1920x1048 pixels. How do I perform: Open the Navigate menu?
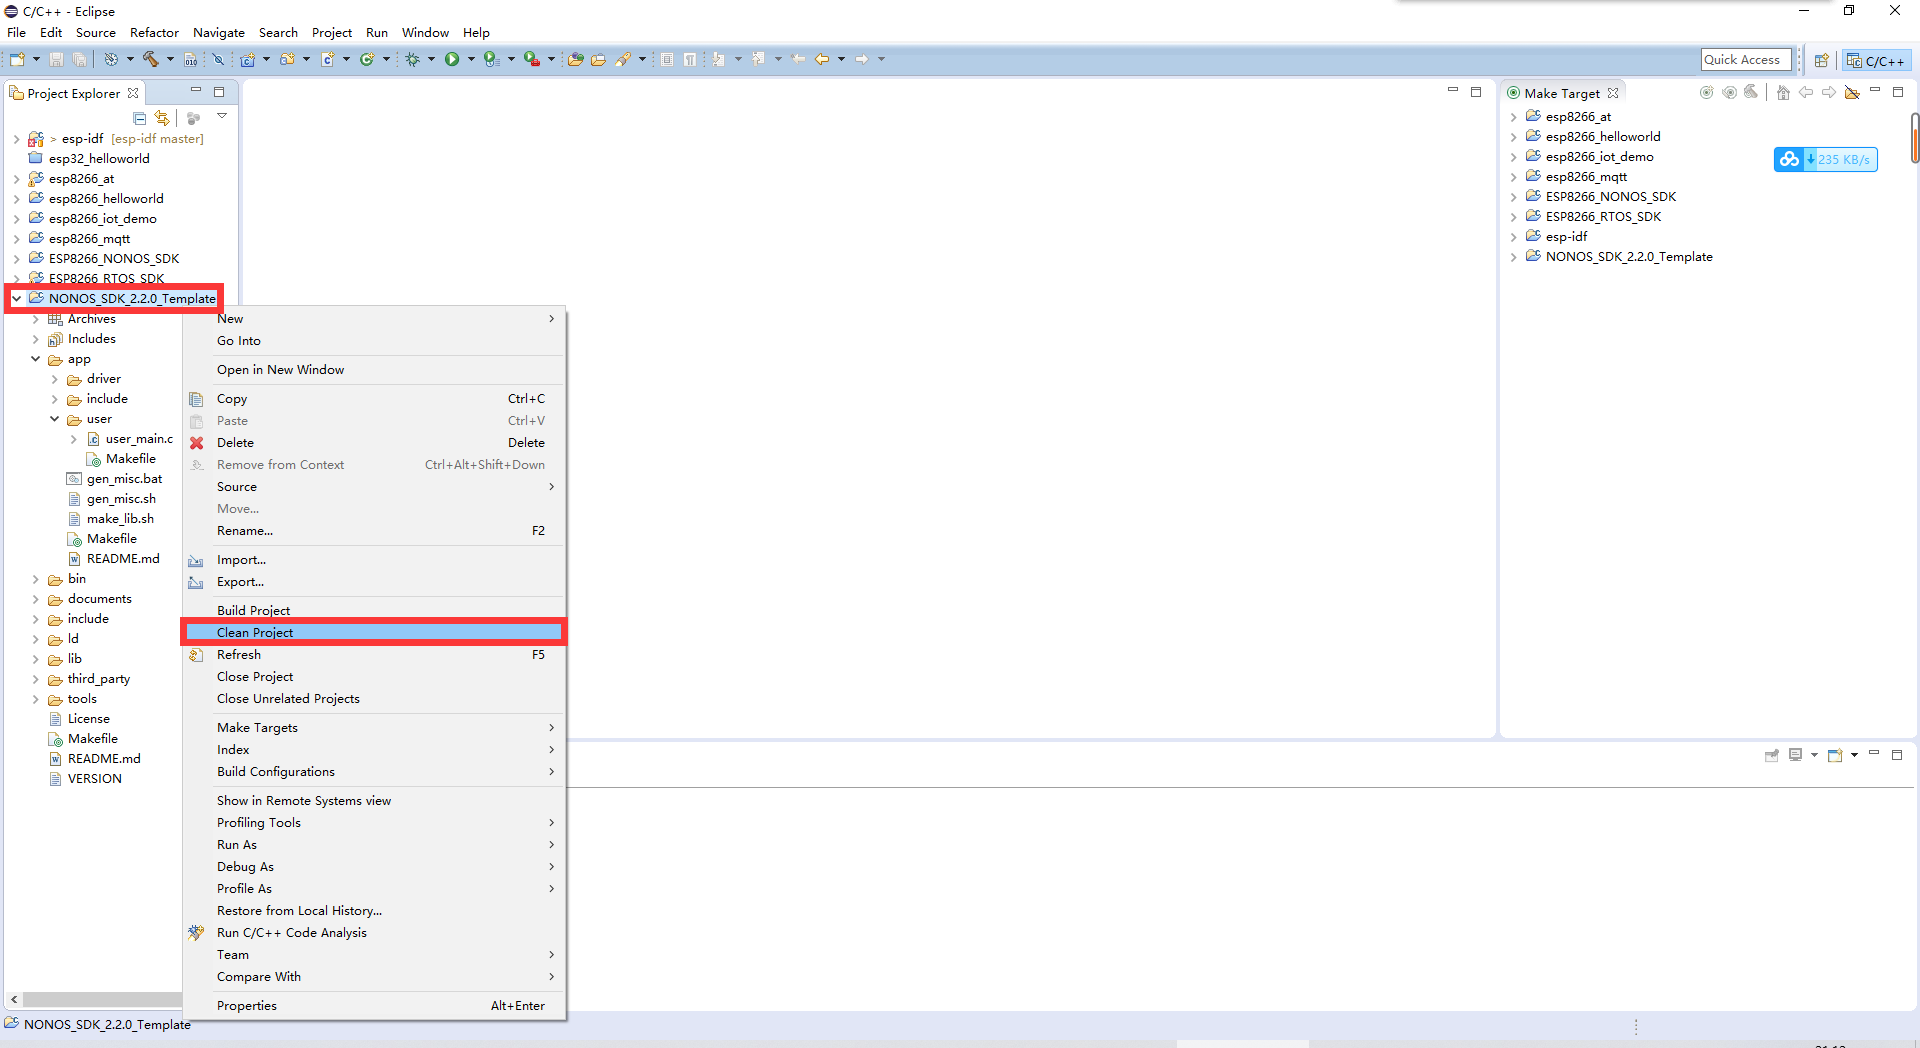[218, 32]
